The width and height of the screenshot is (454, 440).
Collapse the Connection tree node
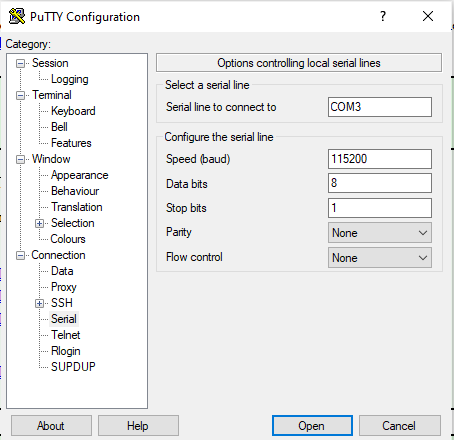pyautogui.click(x=21, y=256)
